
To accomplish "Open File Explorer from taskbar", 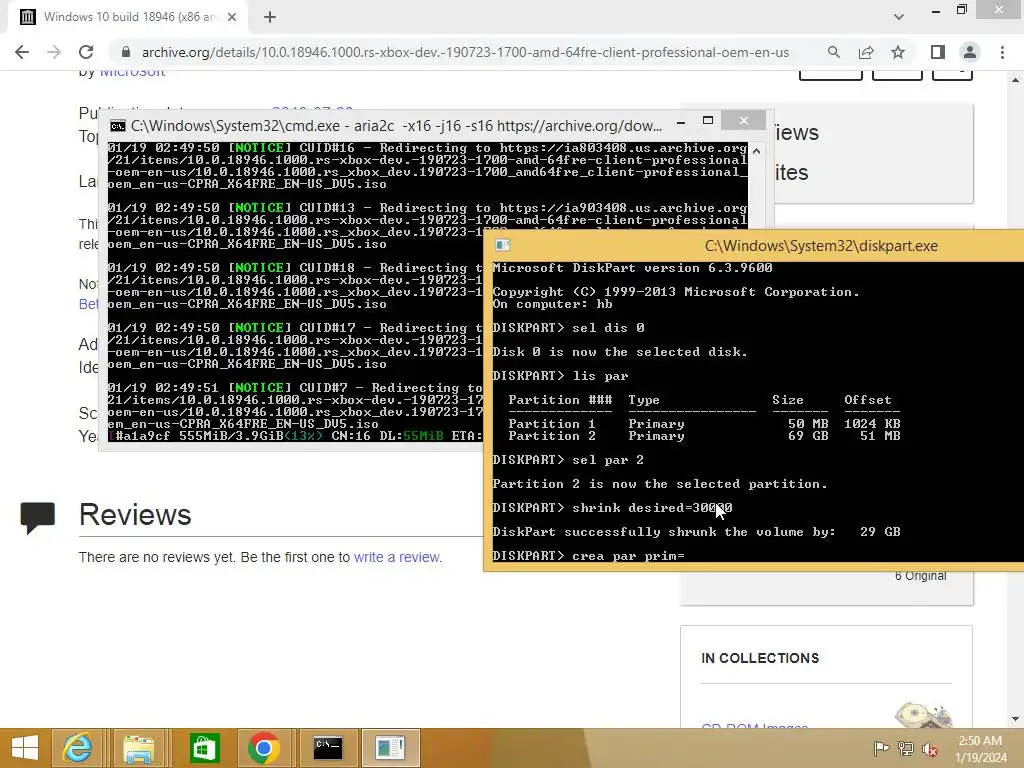I will [x=138, y=748].
